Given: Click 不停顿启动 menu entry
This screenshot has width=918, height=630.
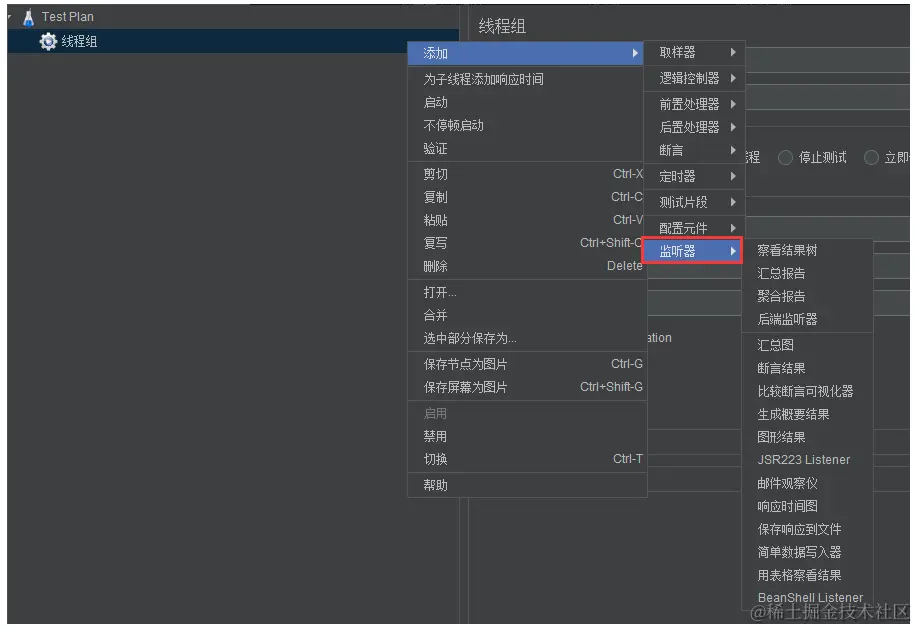Looking at the screenshot, I should tap(526, 125).
